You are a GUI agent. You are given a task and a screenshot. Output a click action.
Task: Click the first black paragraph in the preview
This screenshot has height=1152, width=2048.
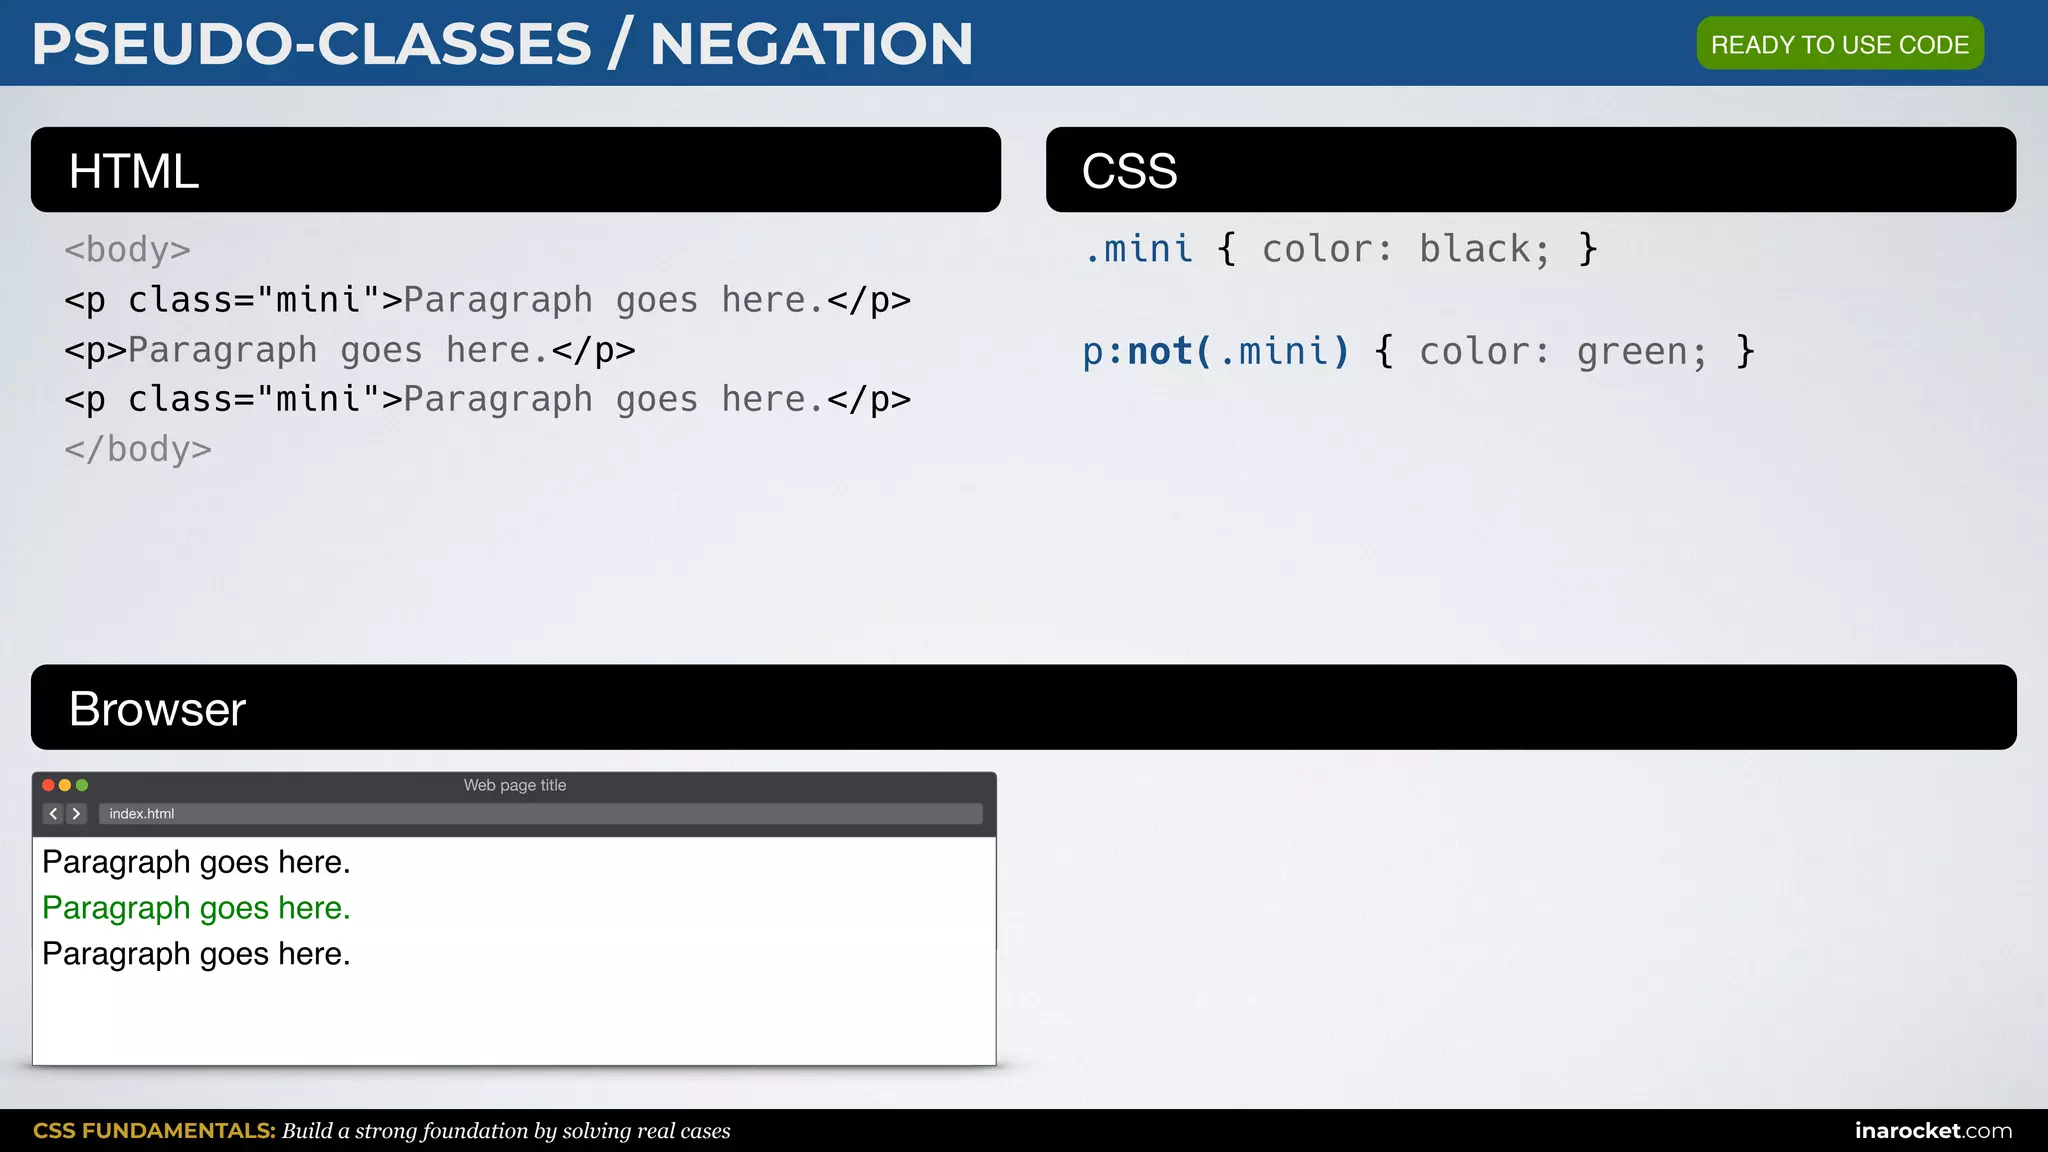[x=196, y=862]
